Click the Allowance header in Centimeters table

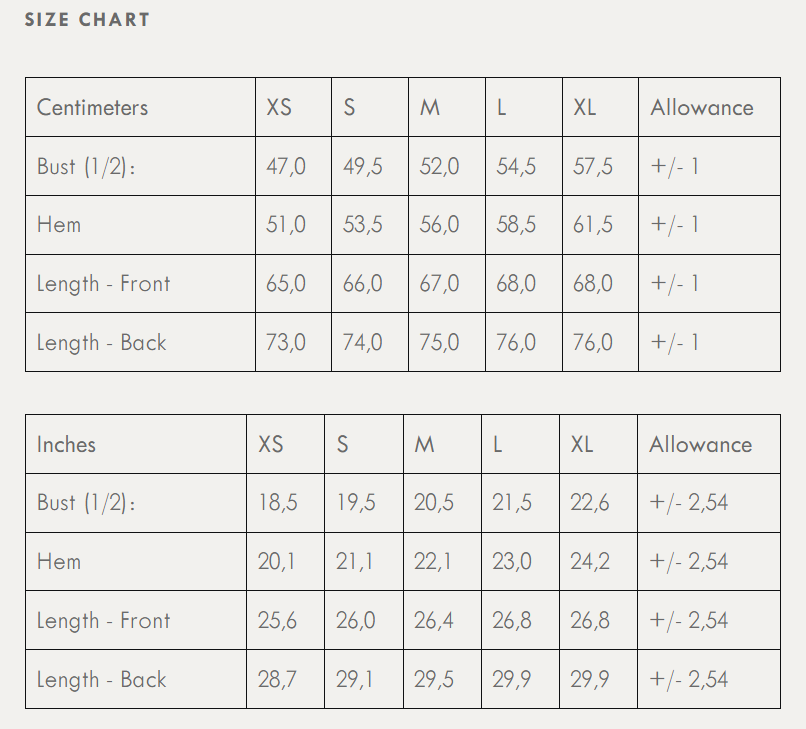tap(702, 107)
